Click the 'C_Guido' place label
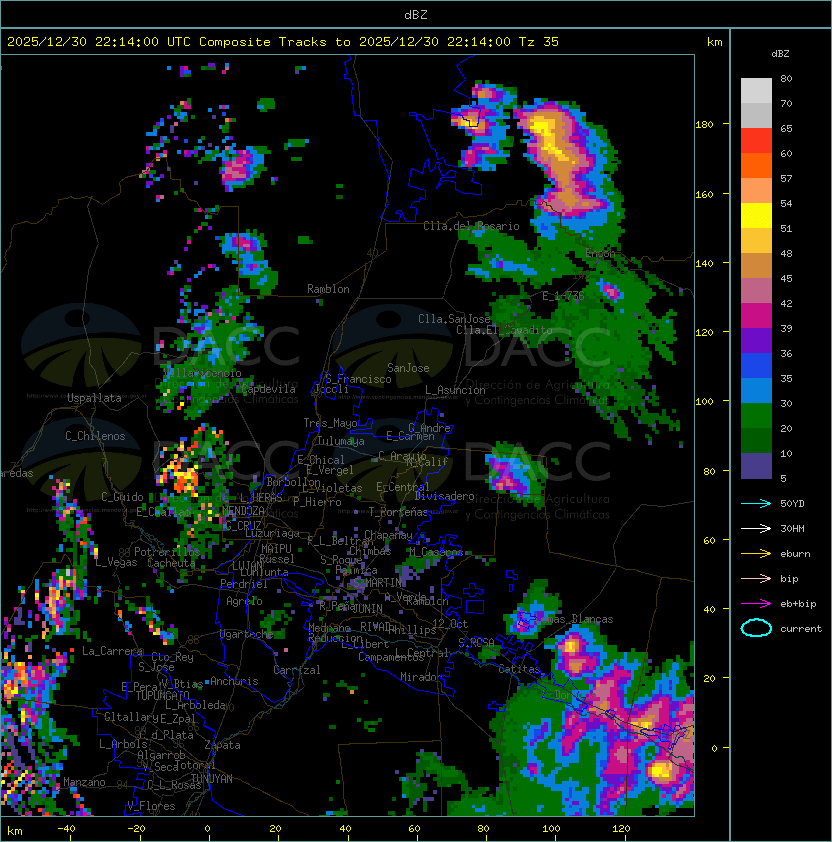This screenshot has width=832, height=842. coord(122,497)
